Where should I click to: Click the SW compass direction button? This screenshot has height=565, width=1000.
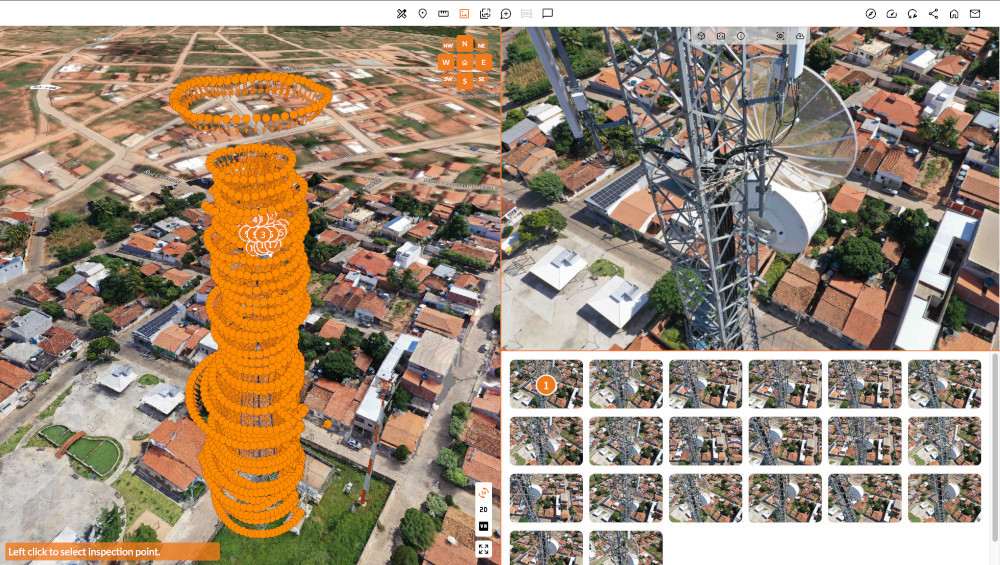coord(448,79)
